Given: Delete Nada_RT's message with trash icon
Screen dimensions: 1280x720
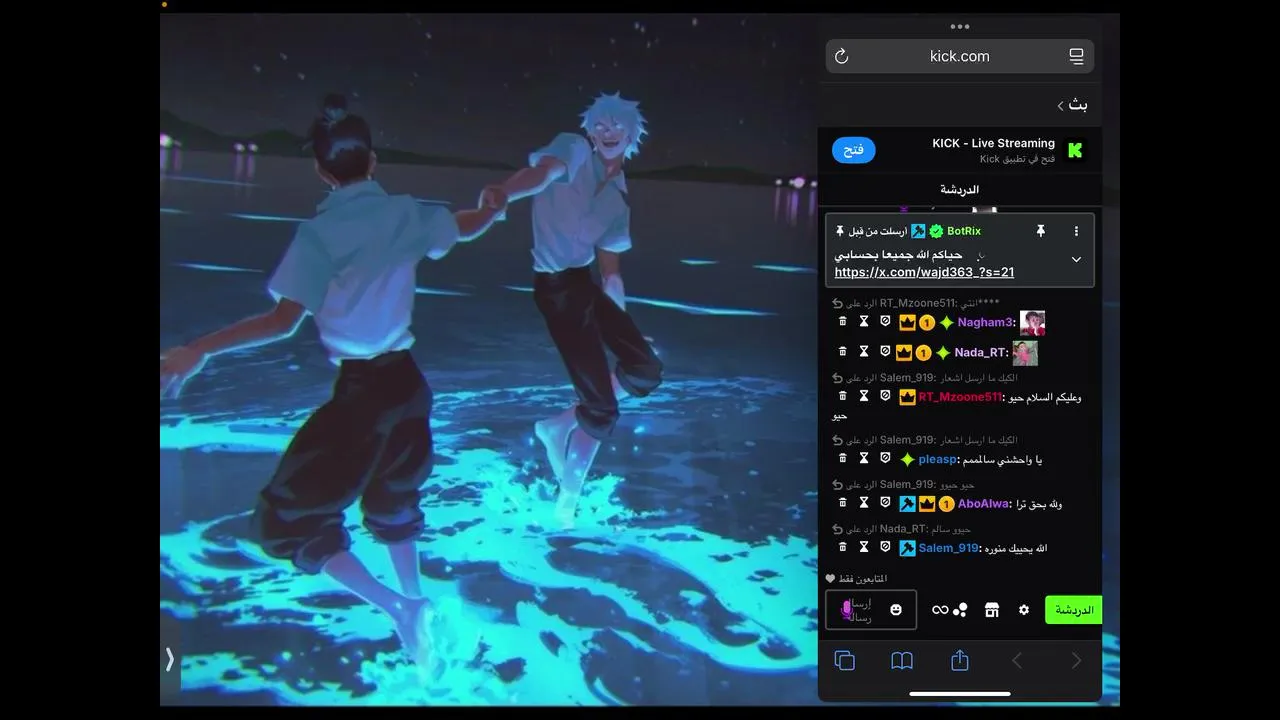Looking at the screenshot, I should coord(842,352).
